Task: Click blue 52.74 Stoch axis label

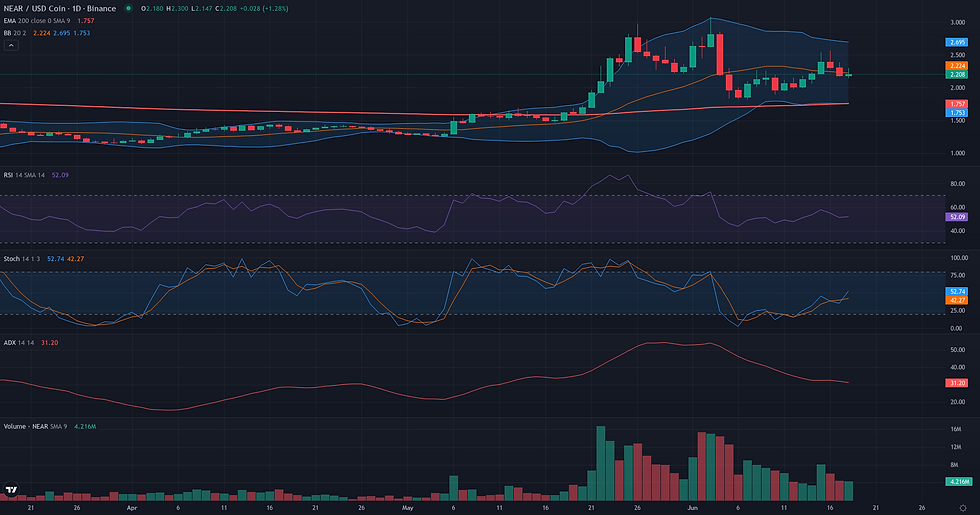Action: (956, 291)
